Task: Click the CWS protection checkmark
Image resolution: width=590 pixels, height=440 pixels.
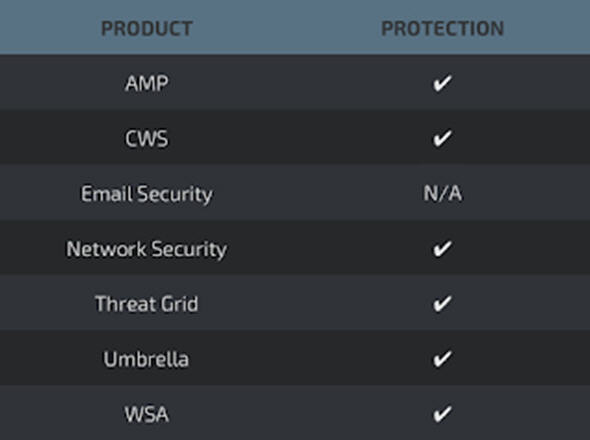Action: 442,138
